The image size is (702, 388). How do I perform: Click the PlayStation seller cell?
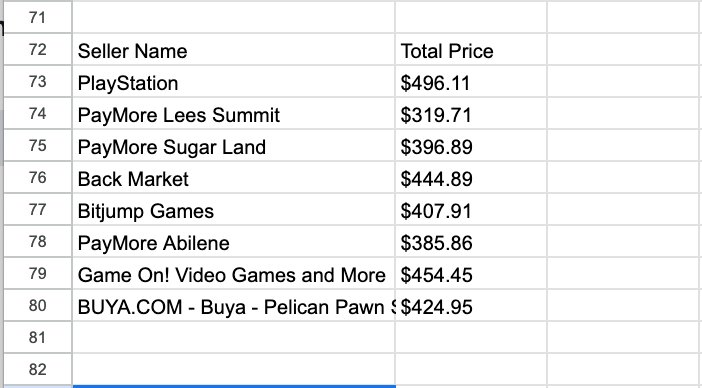click(x=233, y=82)
